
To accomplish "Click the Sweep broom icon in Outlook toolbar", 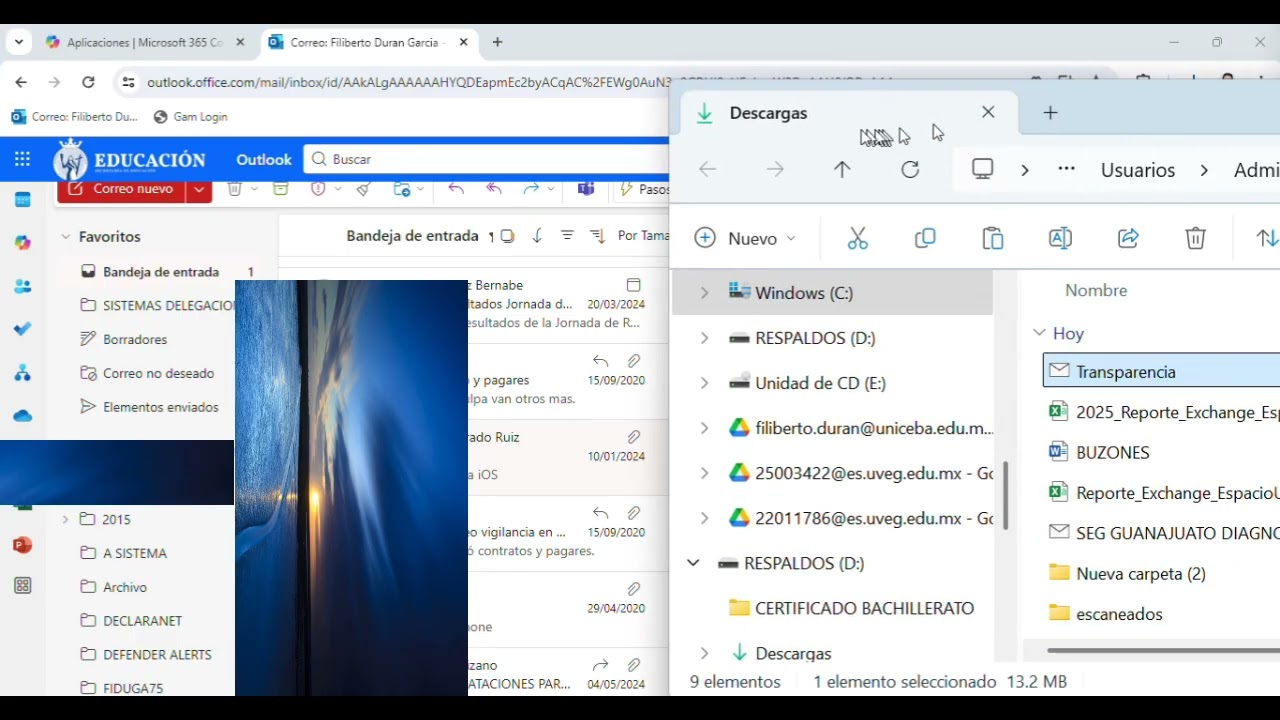I will point(363,189).
